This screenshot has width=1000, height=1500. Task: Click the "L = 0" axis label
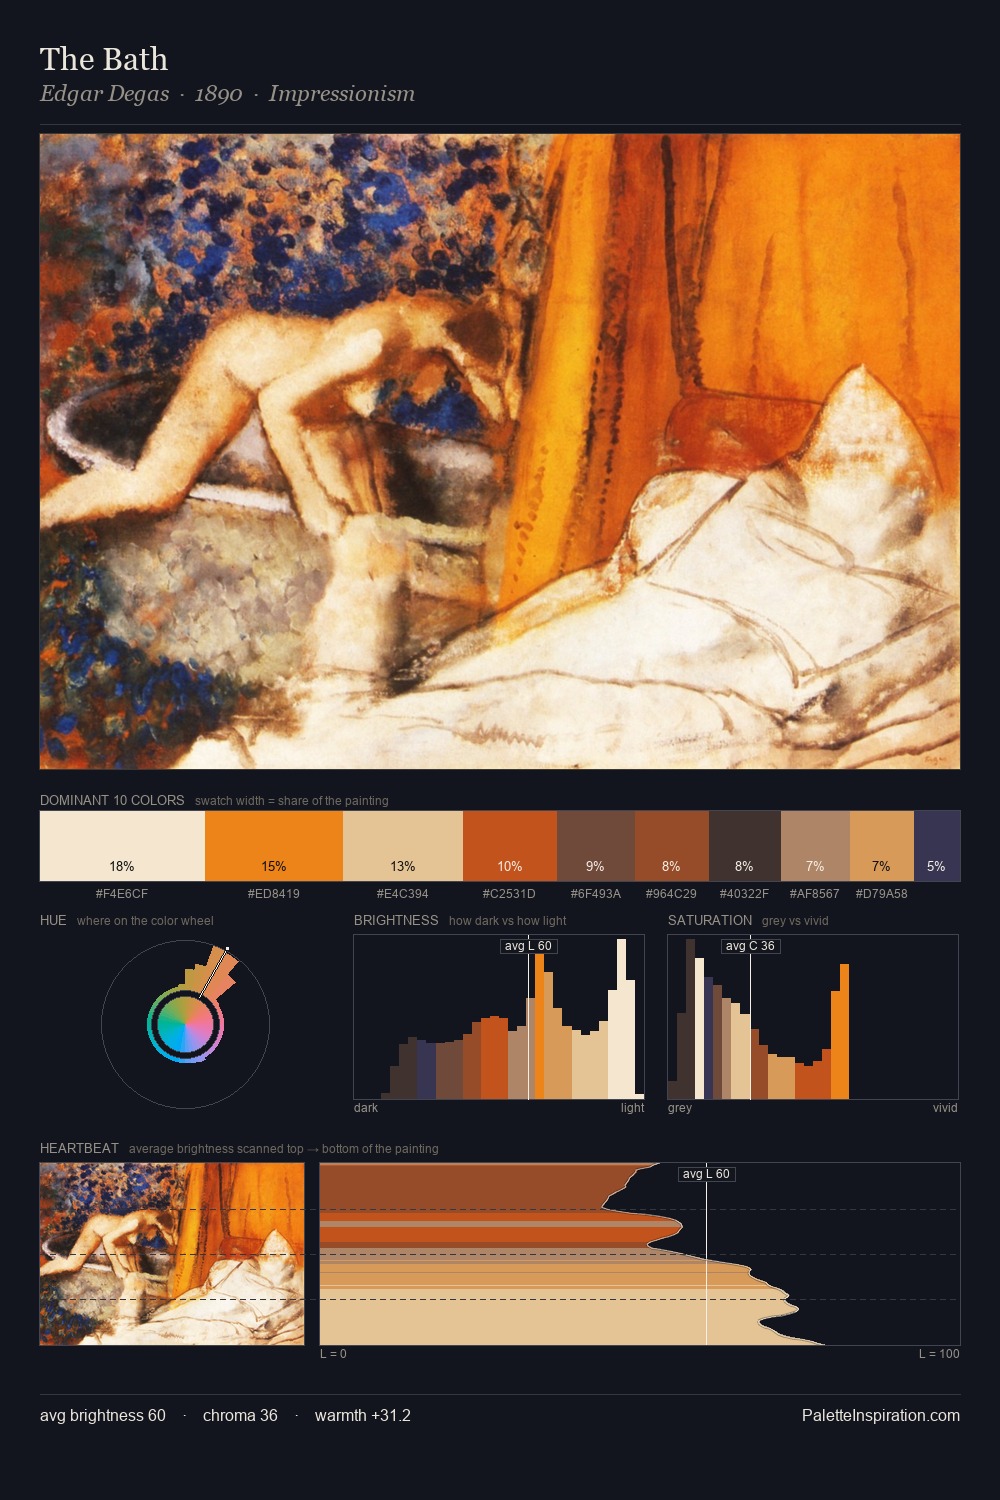pyautogui.click(x=333, y=1354)
